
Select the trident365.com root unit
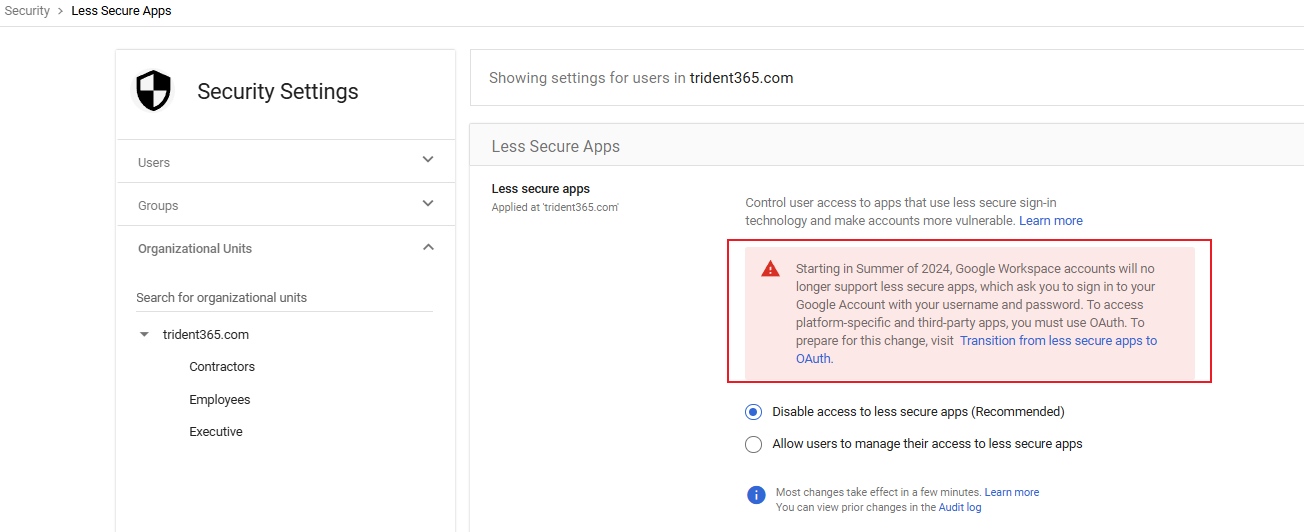(x=206, y=335)
